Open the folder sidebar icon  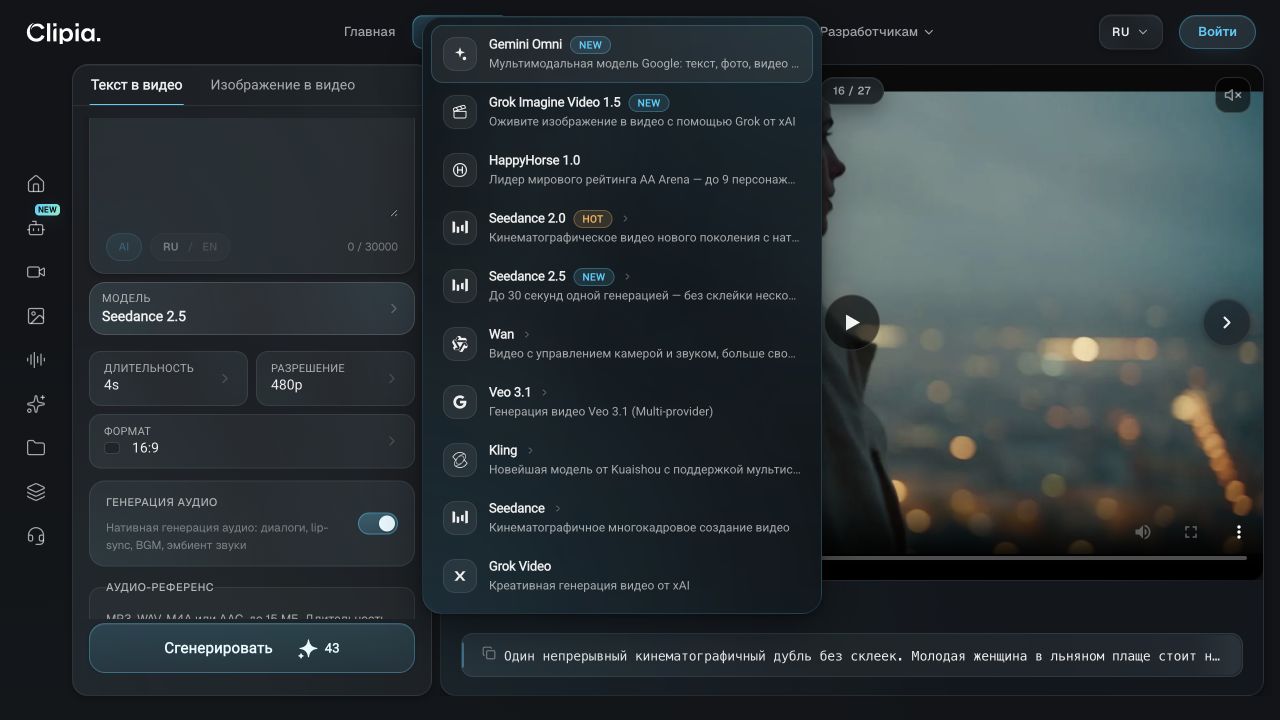pos(36,448)
